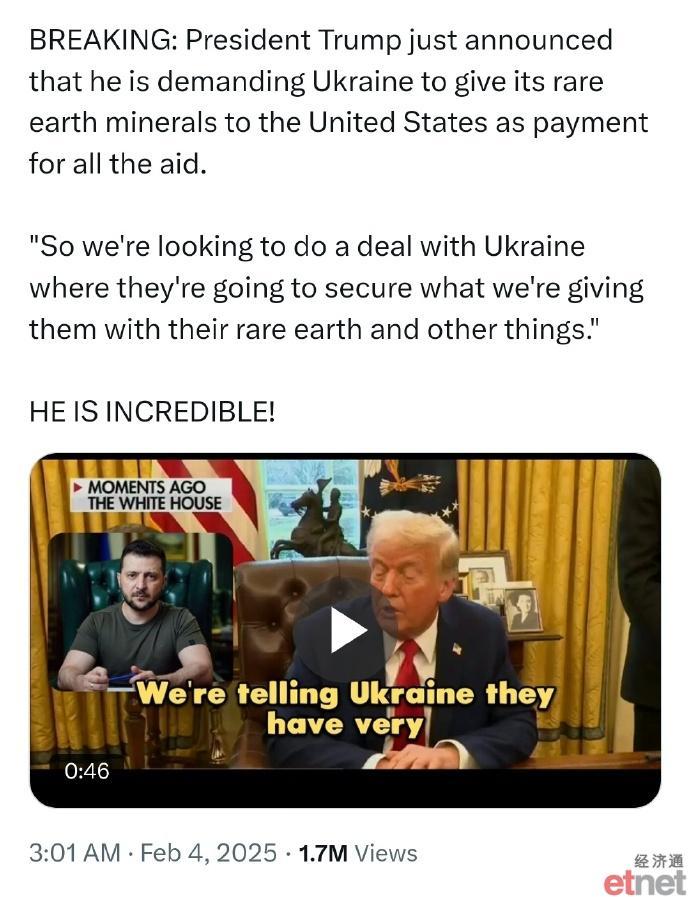Screen dimensions: 690x897
Task: Select the HE IS INCREDIBLE text
Action: 152,411
